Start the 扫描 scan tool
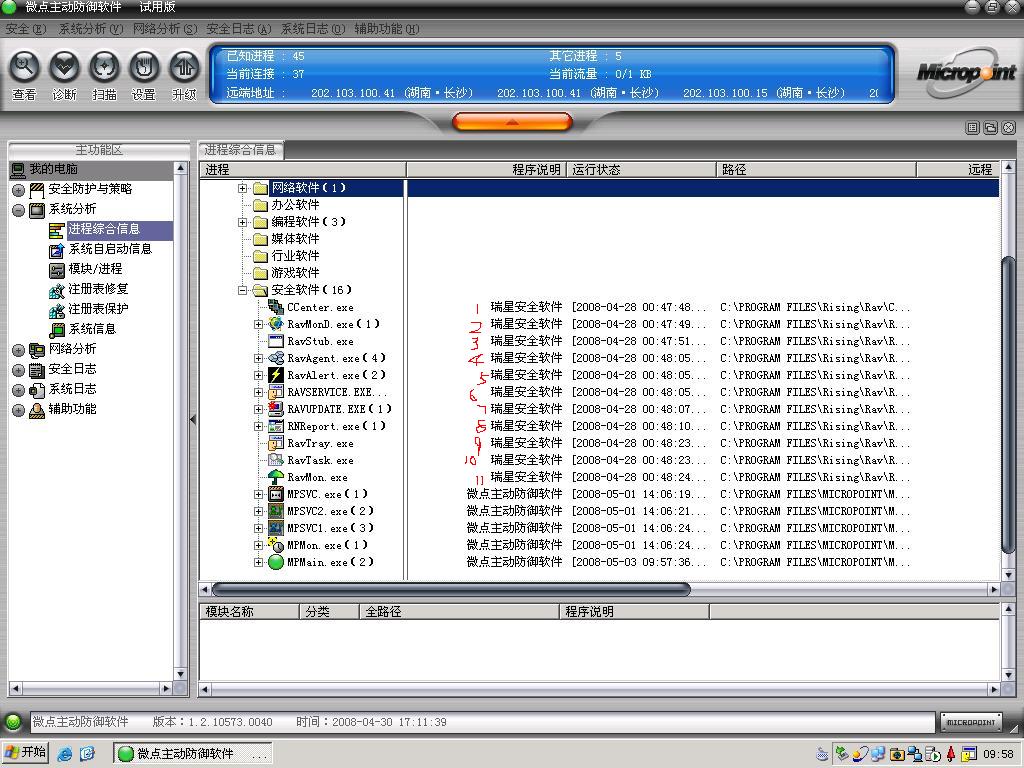 point(104,67)
